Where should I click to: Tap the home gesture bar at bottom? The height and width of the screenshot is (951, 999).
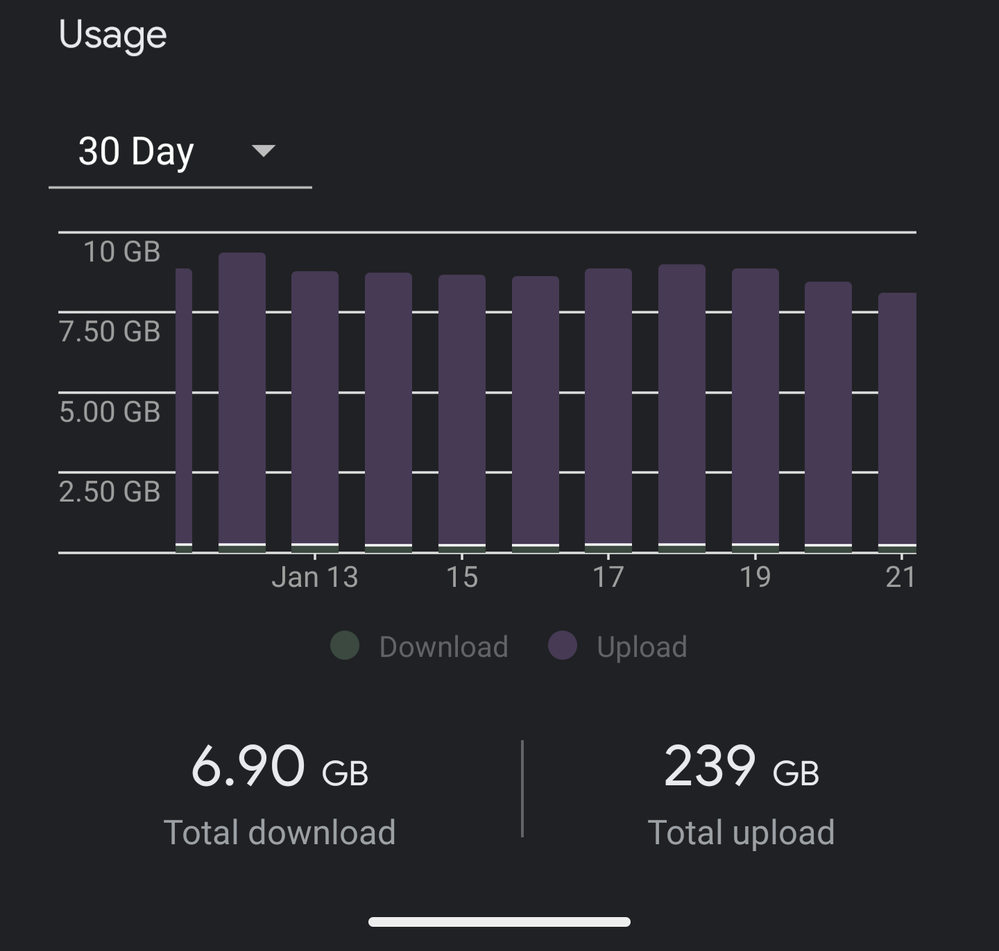499,921
